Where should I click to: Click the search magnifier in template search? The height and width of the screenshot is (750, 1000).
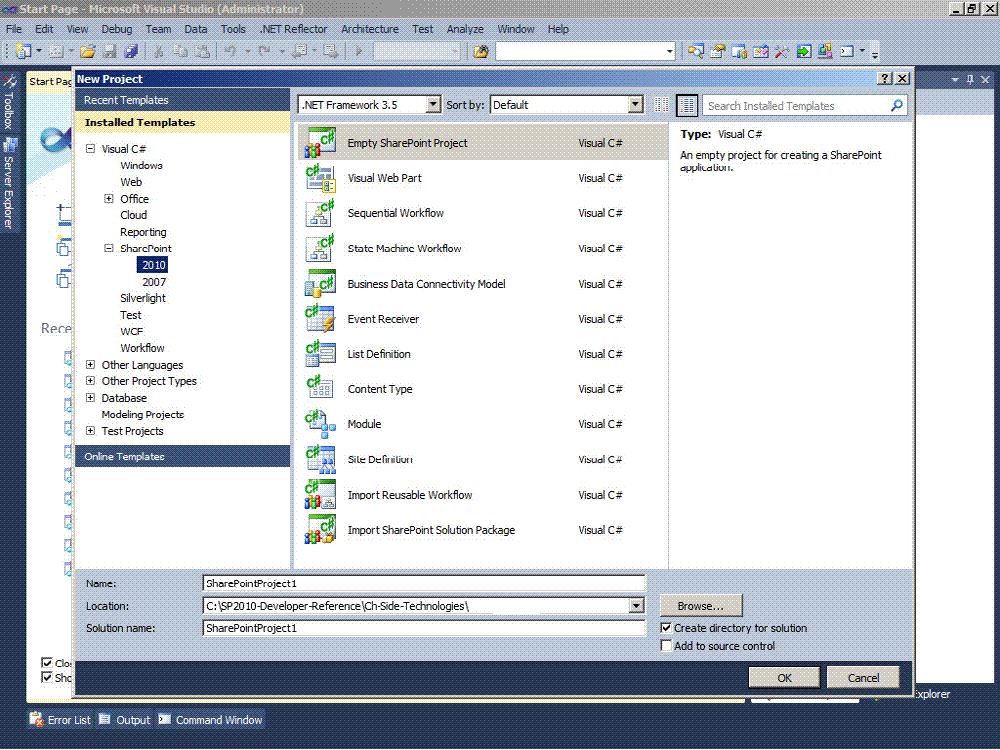click(x=897, y=105)
